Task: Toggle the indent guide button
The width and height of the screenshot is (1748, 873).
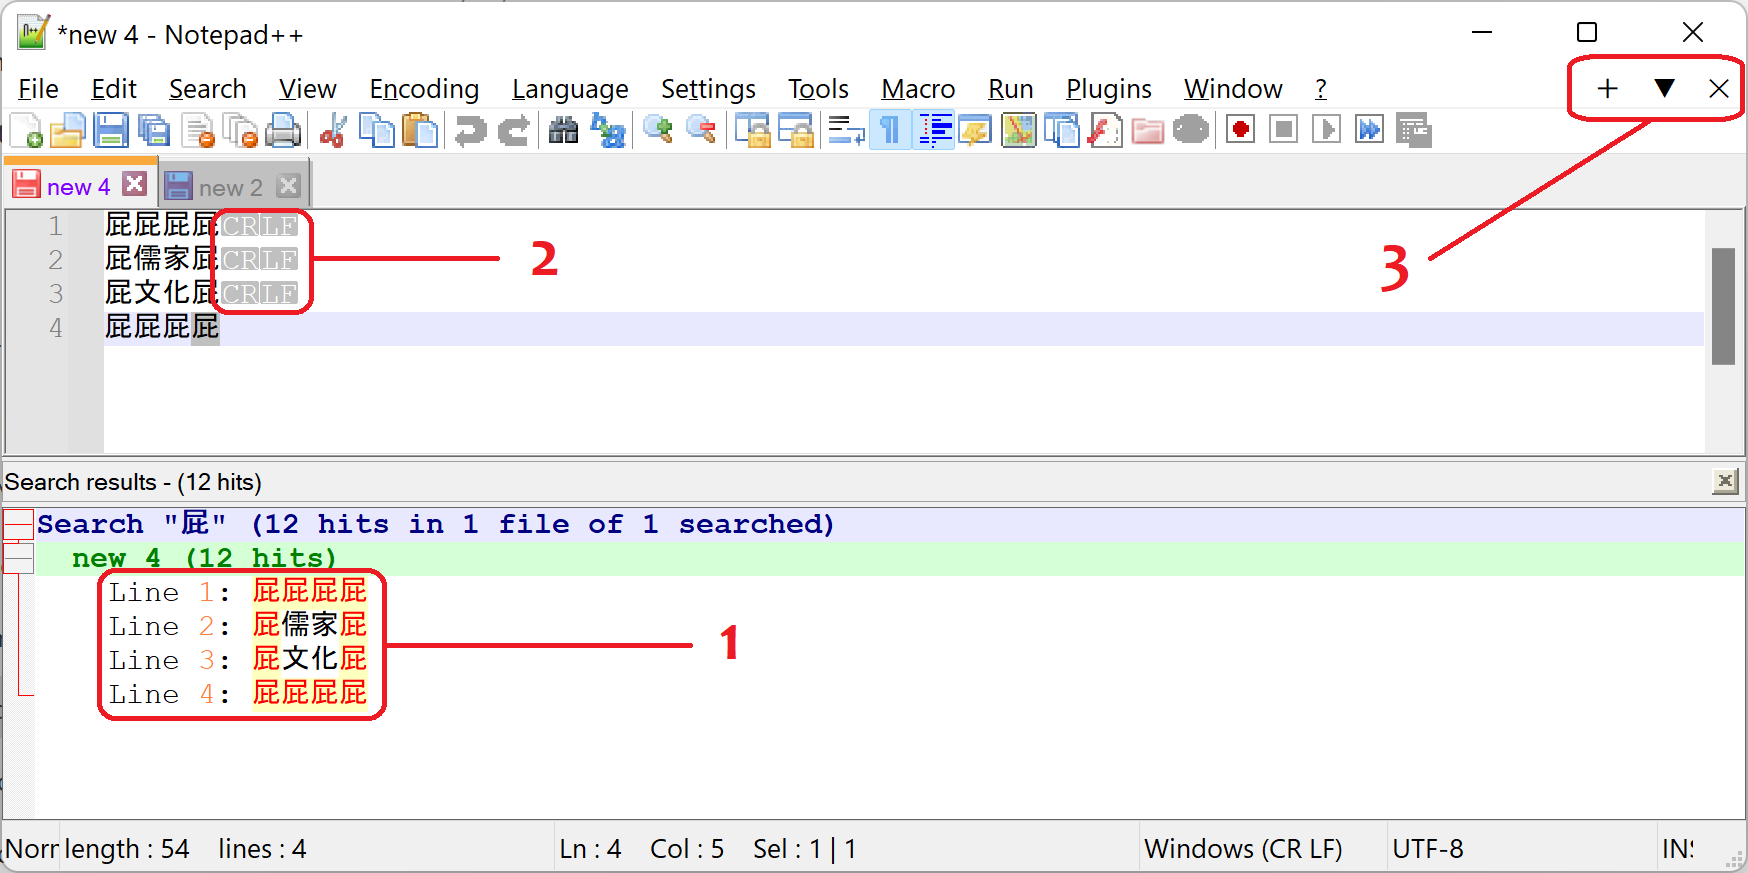Action: [935, 131]
